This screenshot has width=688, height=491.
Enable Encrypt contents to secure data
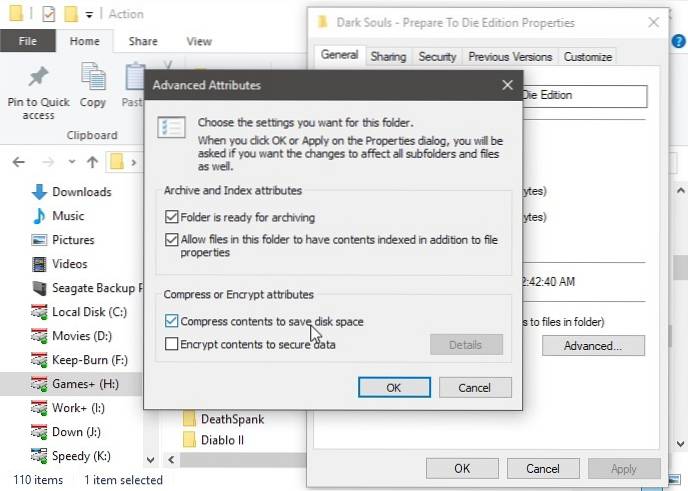click(x=173, y=344)
